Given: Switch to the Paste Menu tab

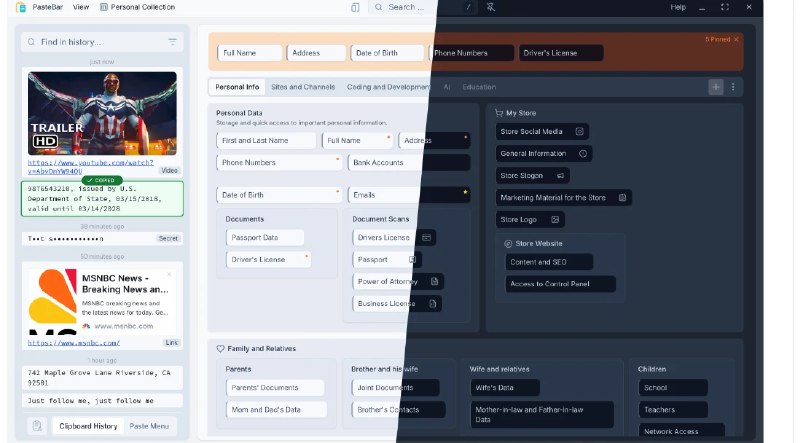Looking at the screenshot, I should click(149, 426).
